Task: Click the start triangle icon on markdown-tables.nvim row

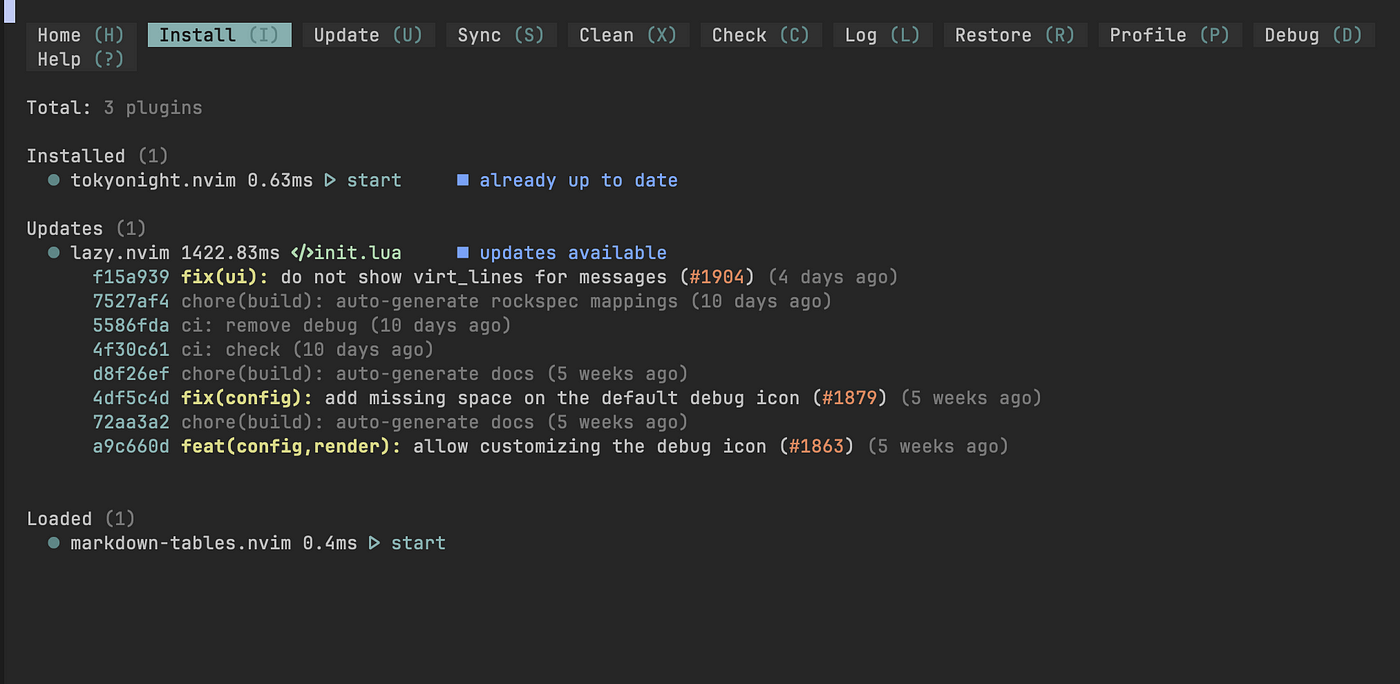Action: pyautogui.click(x=375, y=543)
